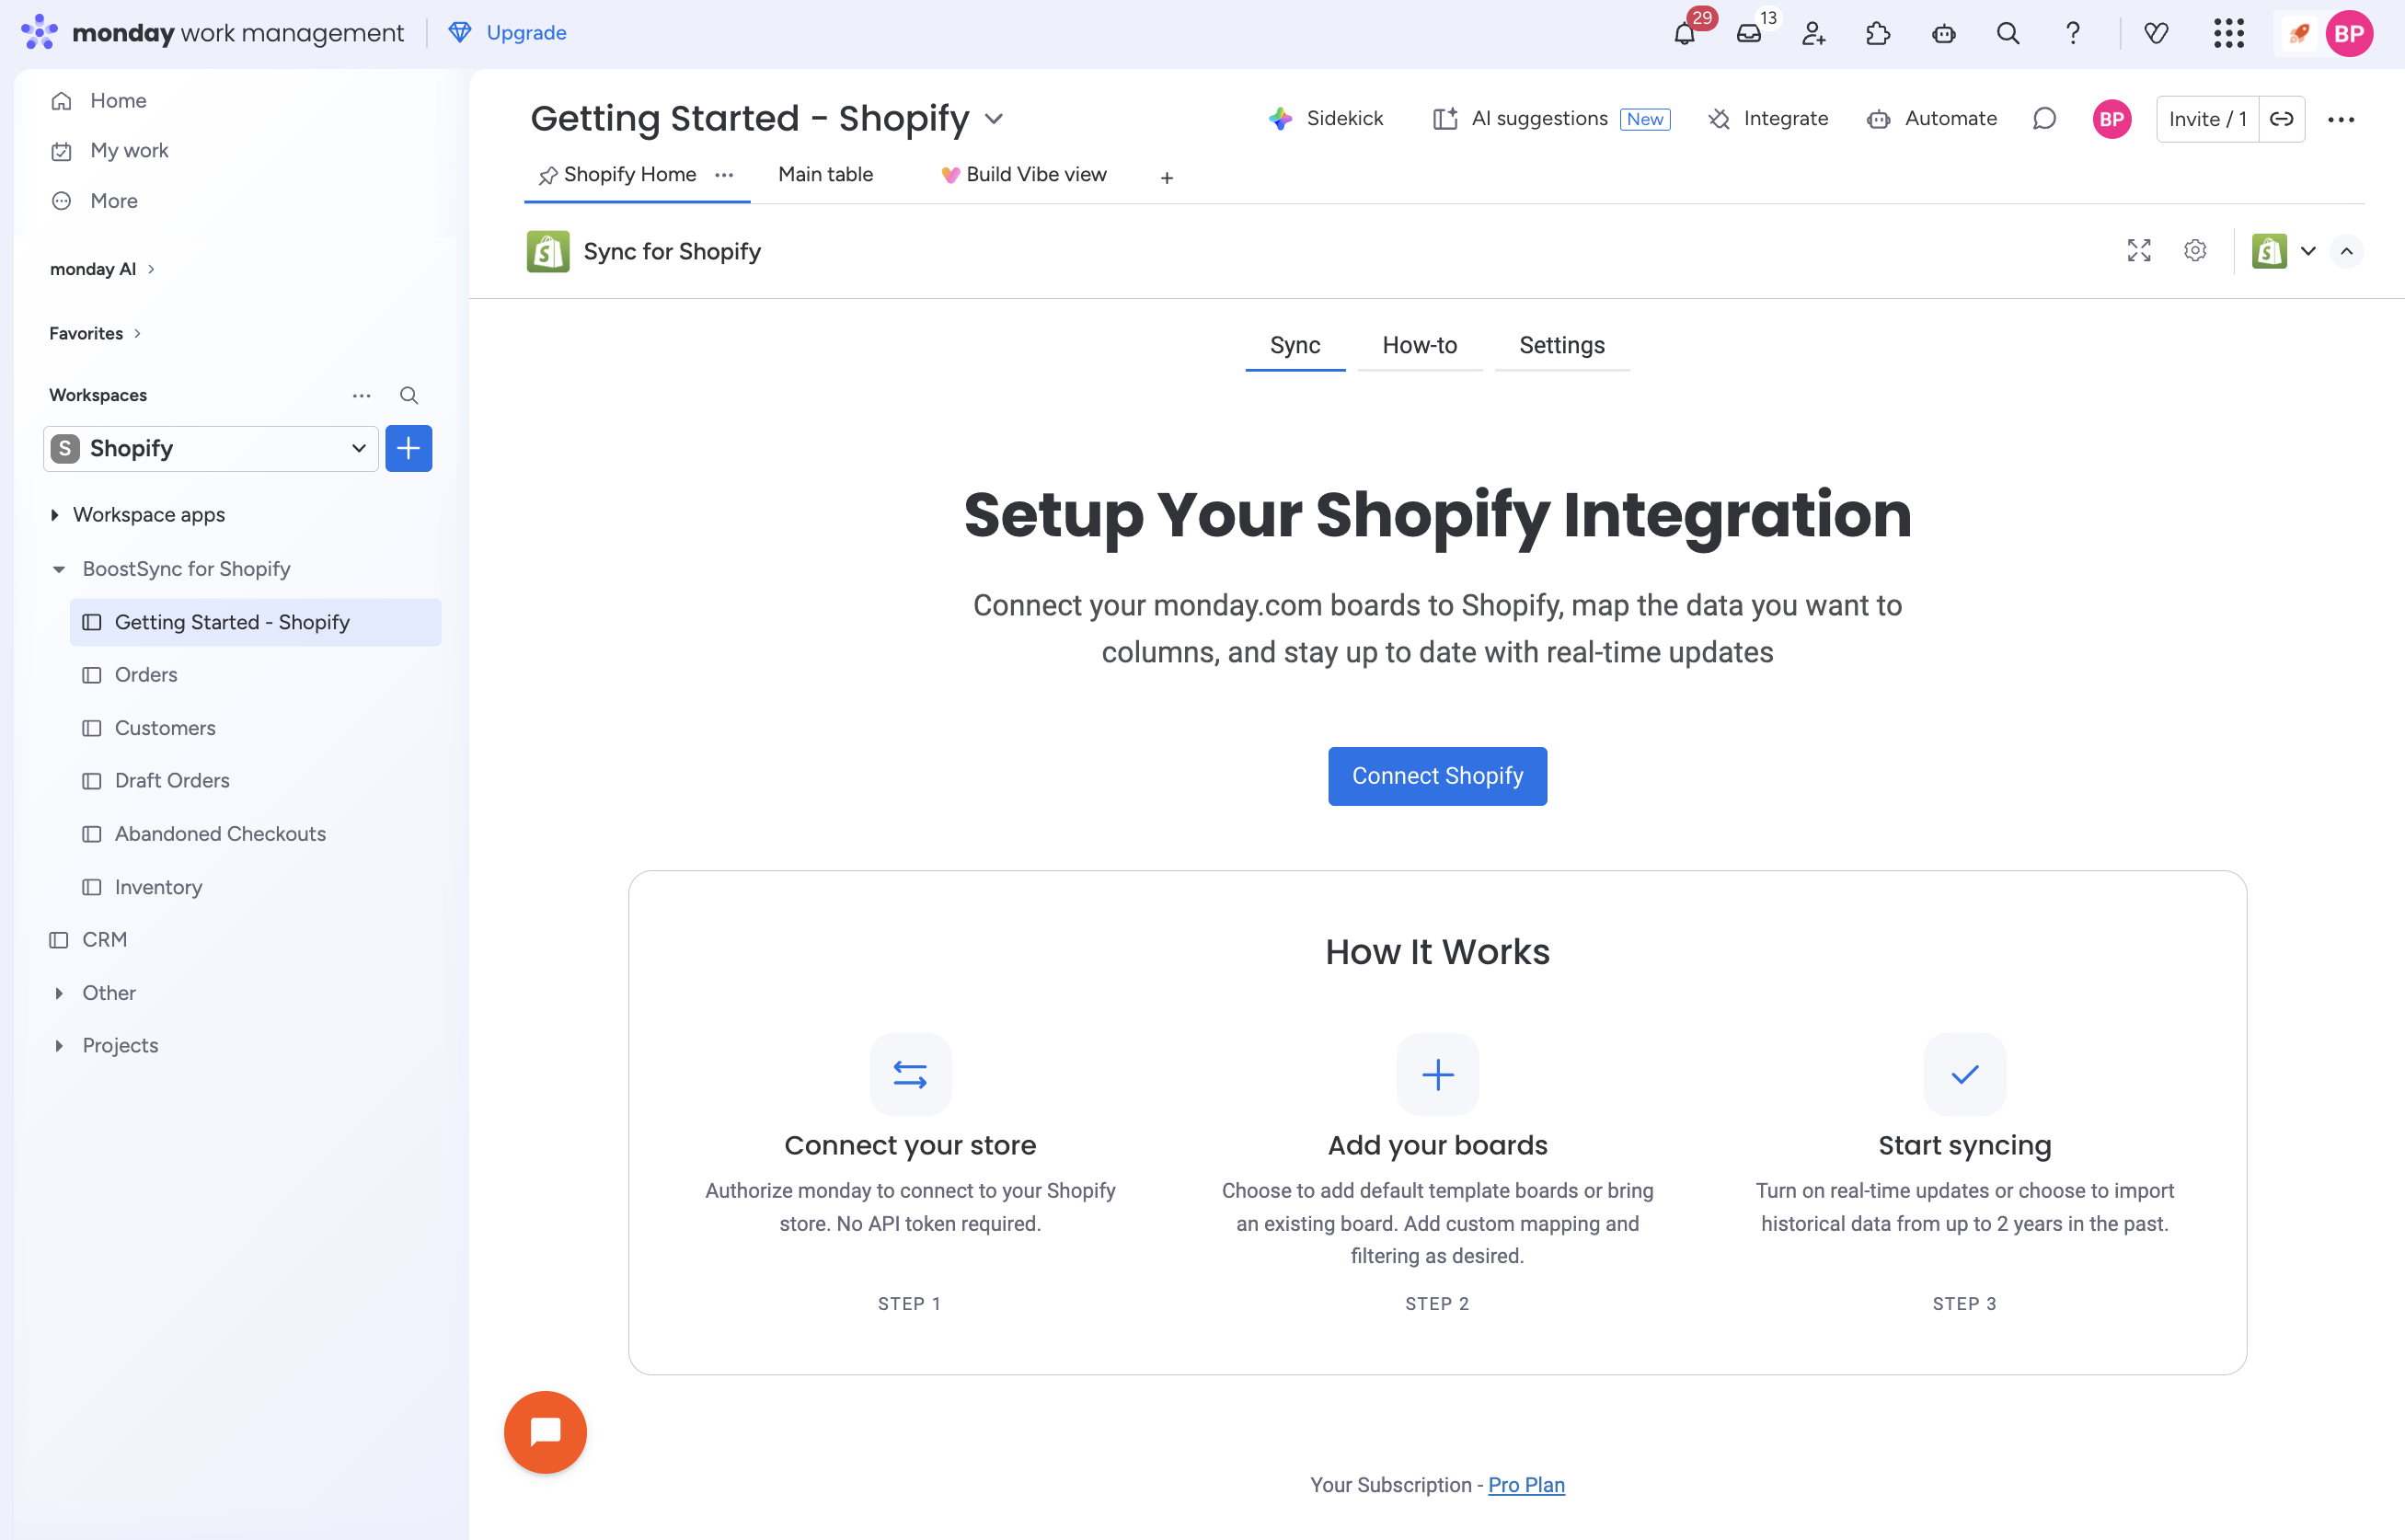This screenshot has width=2405, height=1540.
Task: Collapse the app header with up chevron
Action: 2346,250
